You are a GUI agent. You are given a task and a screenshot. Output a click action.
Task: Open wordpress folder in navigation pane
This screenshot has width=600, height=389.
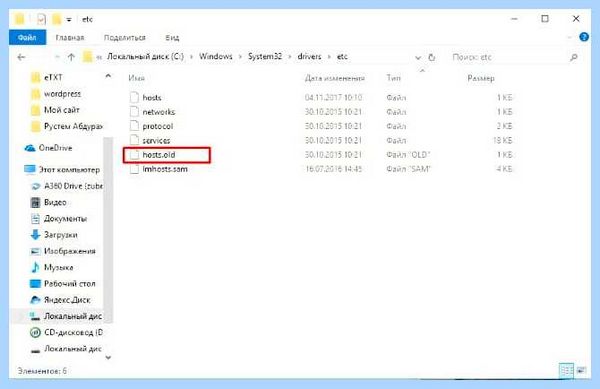click(62, 94)
